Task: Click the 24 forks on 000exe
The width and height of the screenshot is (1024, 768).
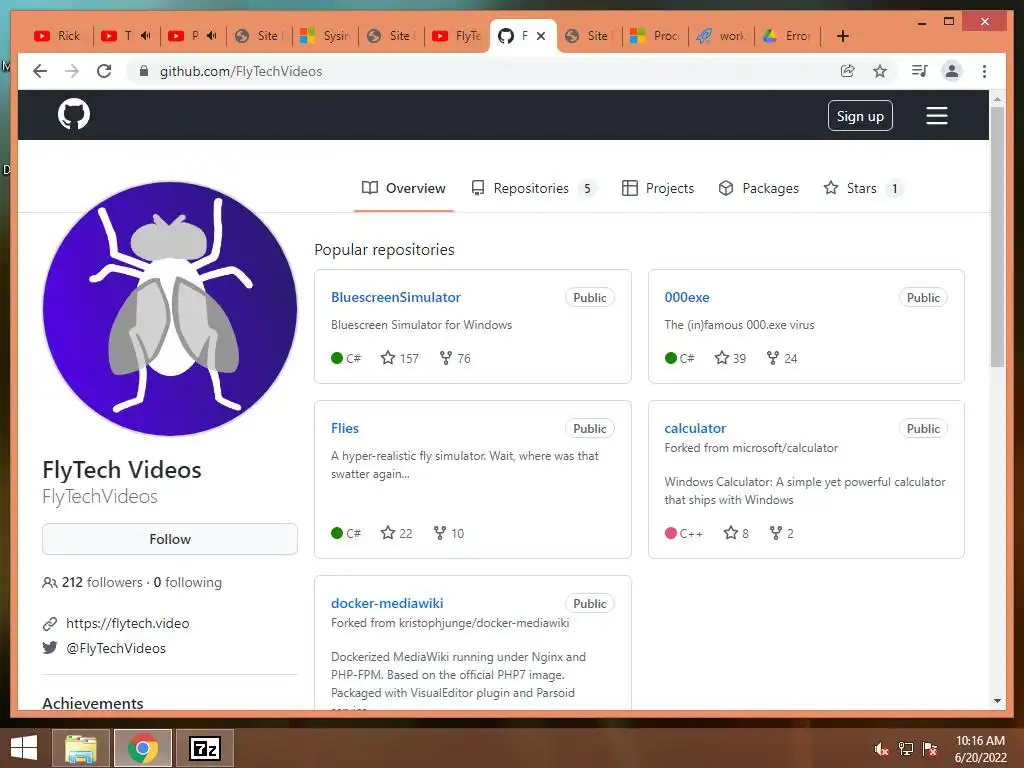Action: pyautogui.click(x=782, y=358)
